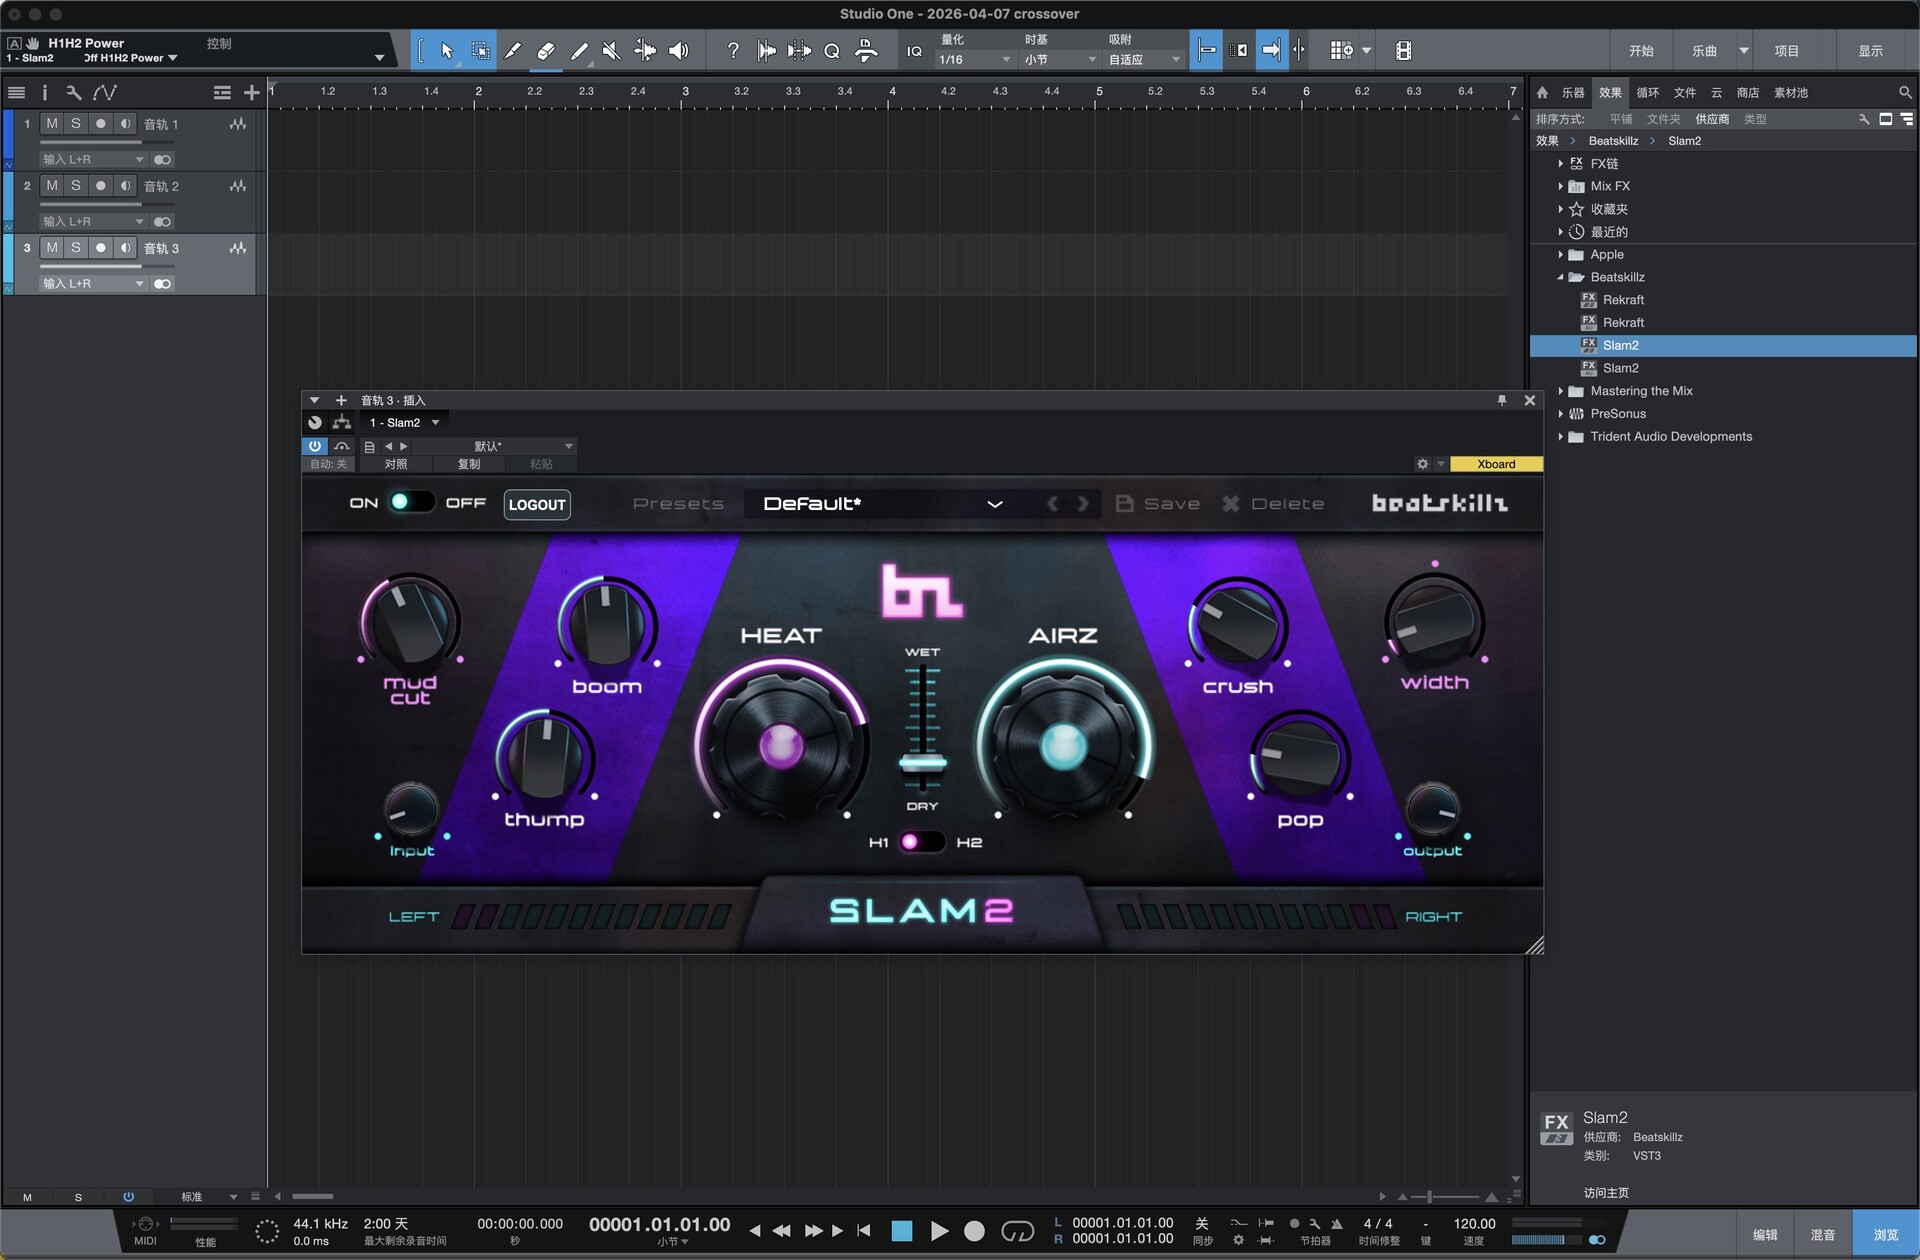
Task: Open track list wrench options
Action: 73,93
